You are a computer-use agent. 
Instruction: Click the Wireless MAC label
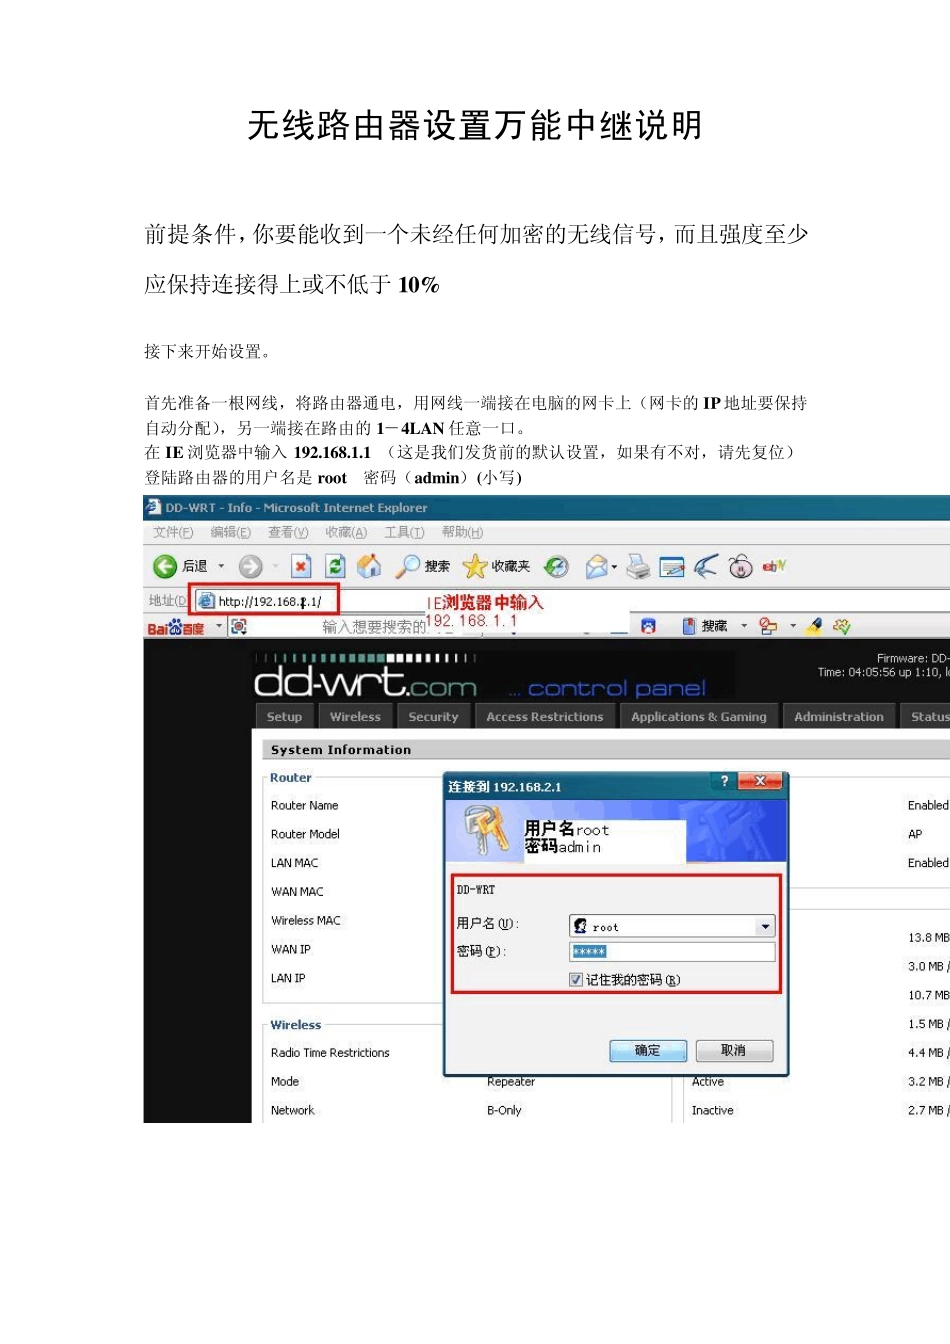(x=306, y=921)
